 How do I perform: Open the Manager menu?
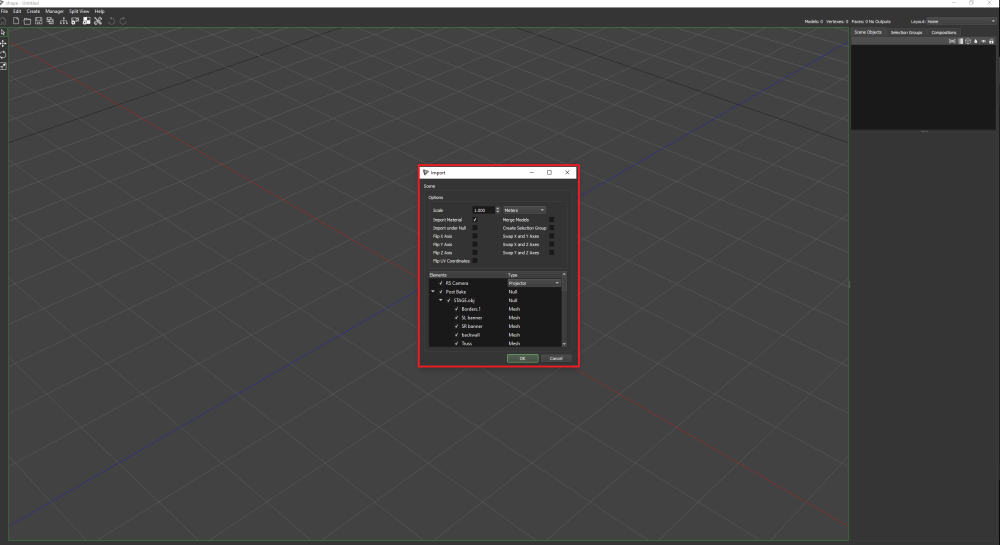[x=54, y=11]
